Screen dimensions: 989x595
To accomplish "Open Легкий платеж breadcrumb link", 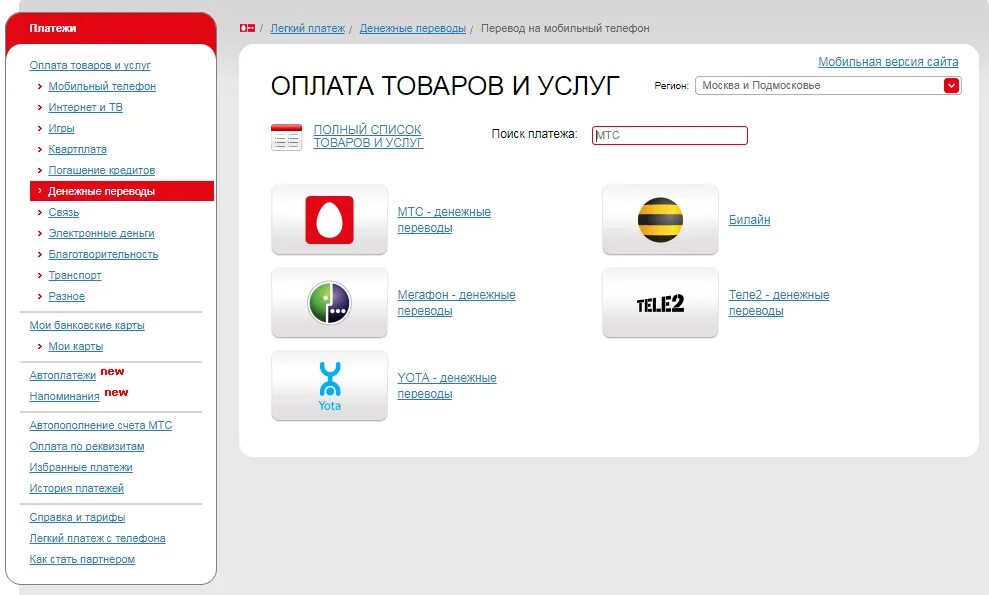I will point(308,28).
